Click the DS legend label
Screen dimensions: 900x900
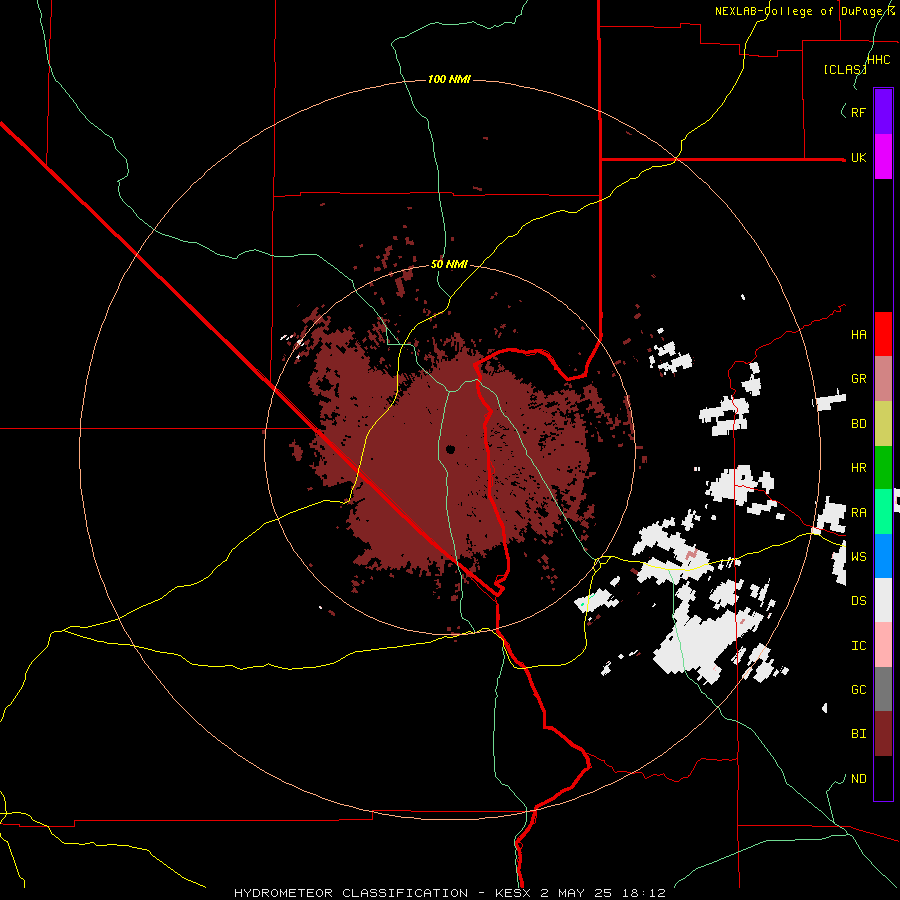pyautogui.click(x=858, y=601)
